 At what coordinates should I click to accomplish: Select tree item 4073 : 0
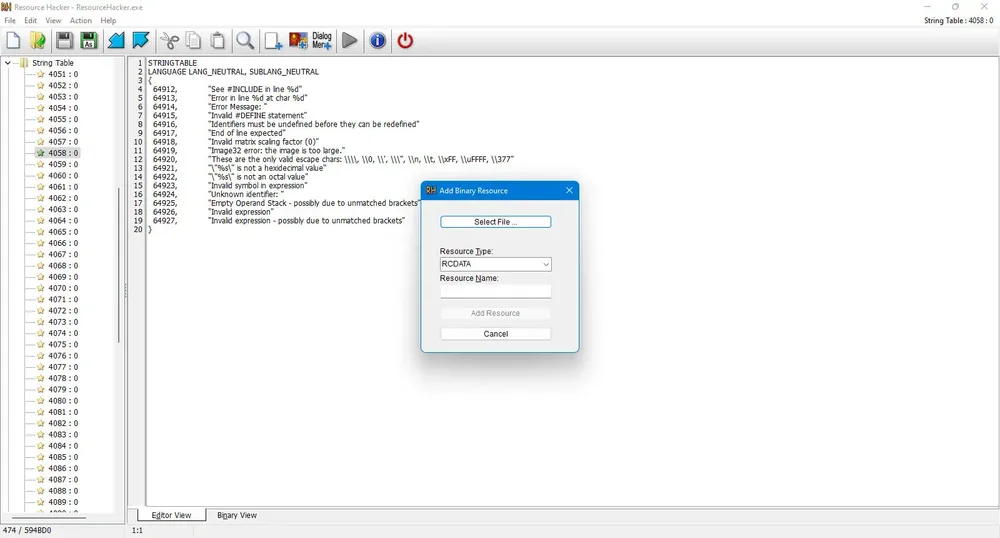(63, 322)
